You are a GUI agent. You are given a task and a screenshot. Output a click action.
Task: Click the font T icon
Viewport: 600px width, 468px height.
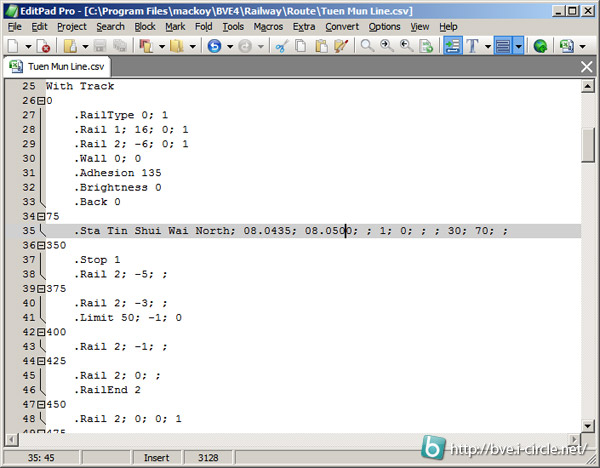pos(472,46)
